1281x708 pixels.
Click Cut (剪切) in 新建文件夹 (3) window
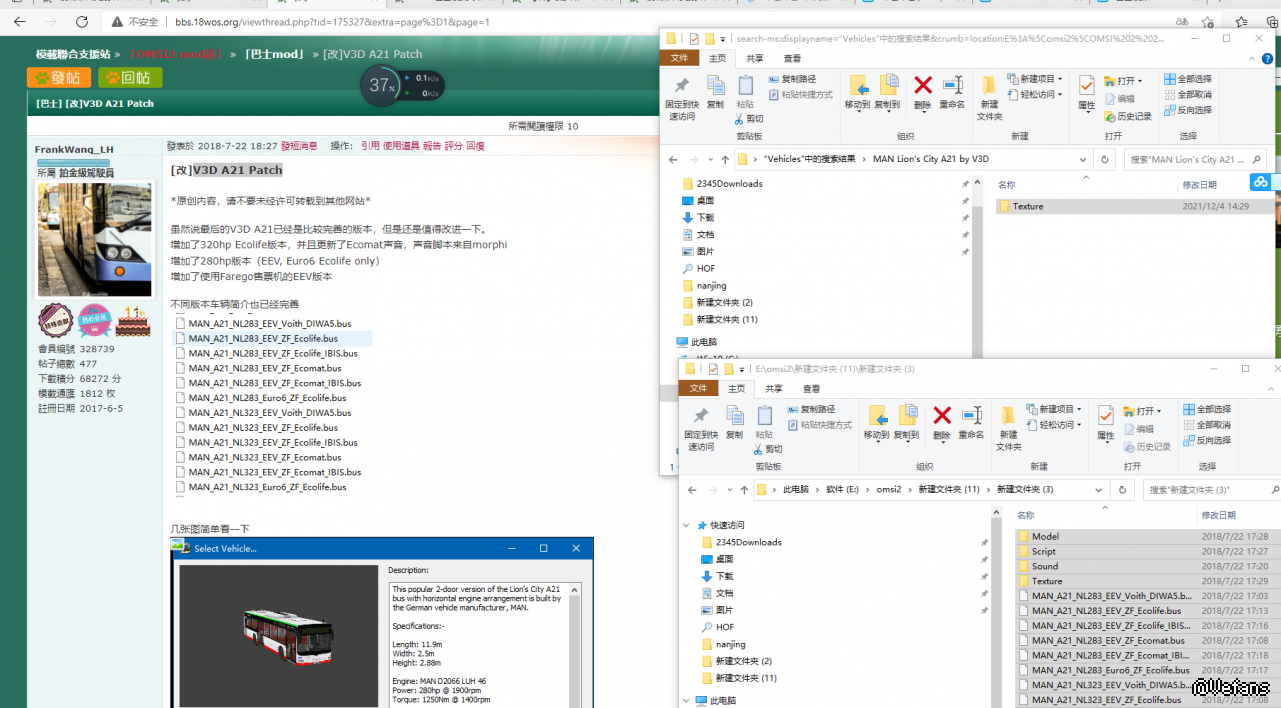click(768, 449)
